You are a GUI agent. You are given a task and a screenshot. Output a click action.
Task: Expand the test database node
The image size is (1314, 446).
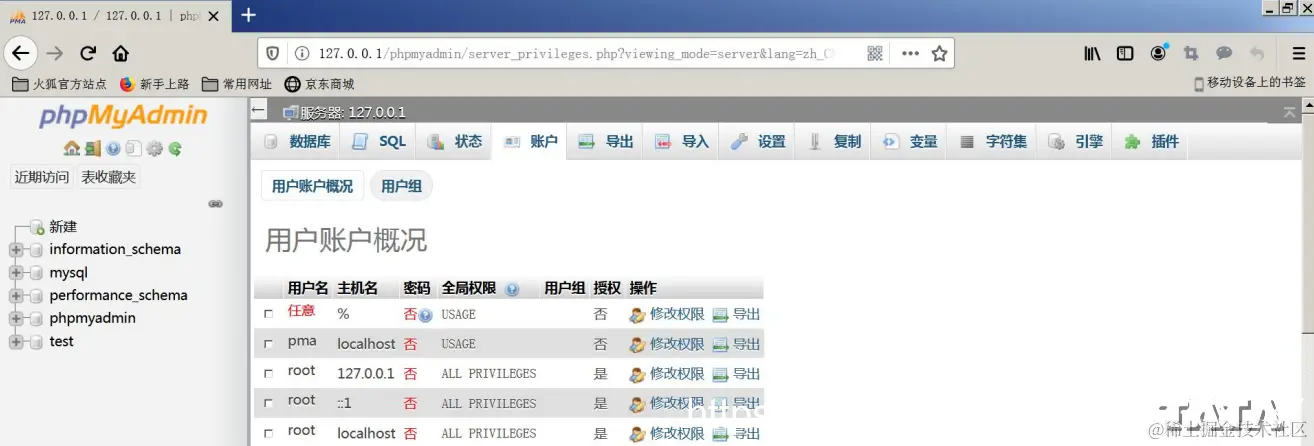click(x=16, y=342)
